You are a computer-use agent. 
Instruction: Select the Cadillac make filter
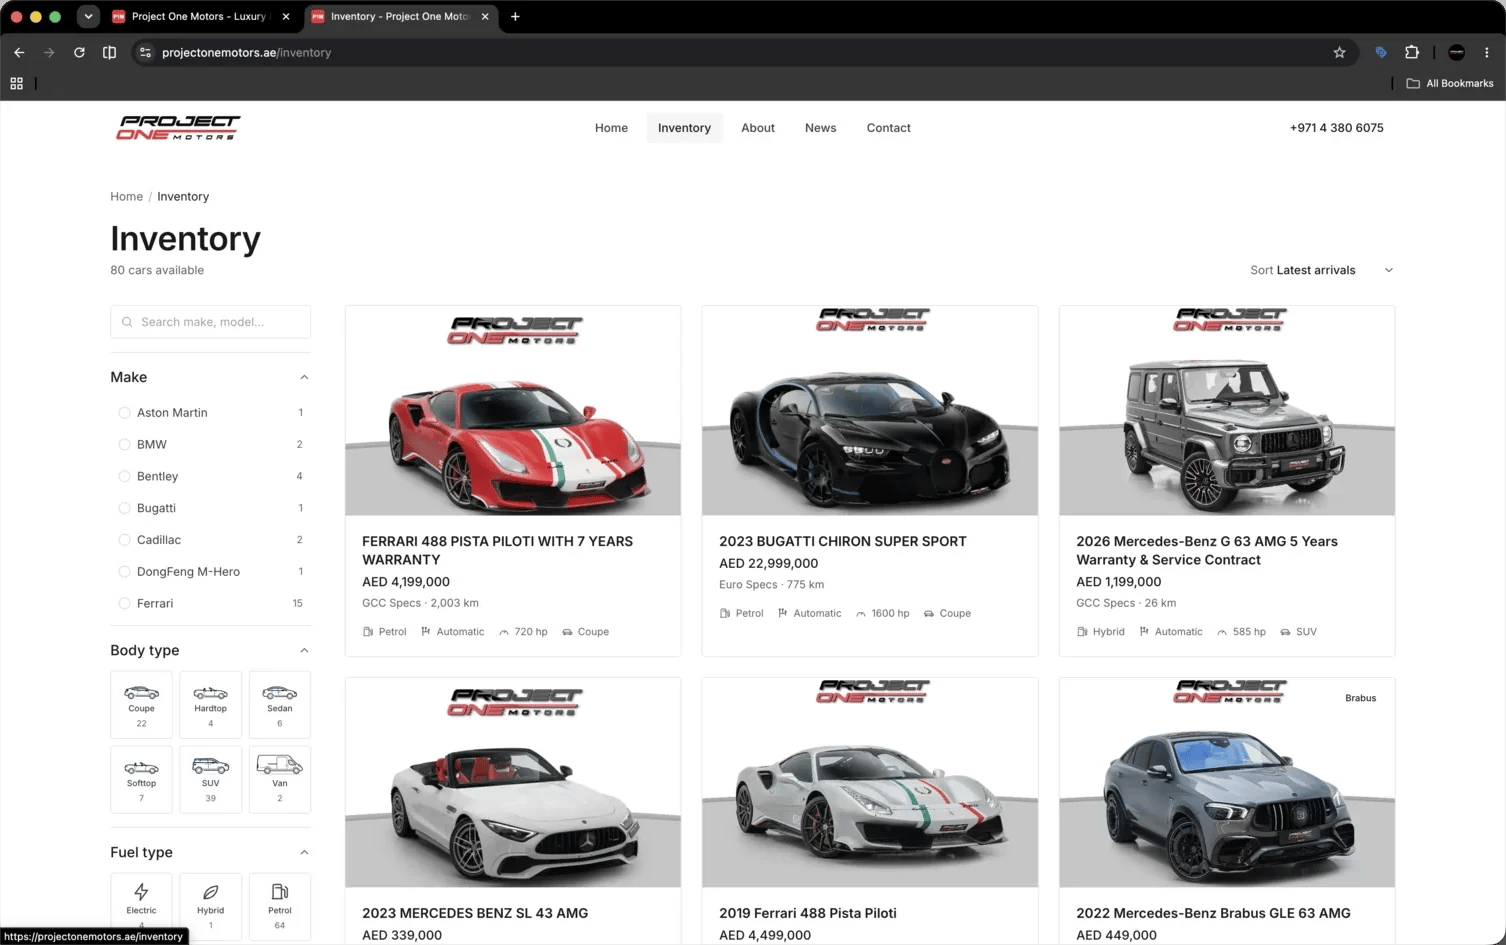210,540
